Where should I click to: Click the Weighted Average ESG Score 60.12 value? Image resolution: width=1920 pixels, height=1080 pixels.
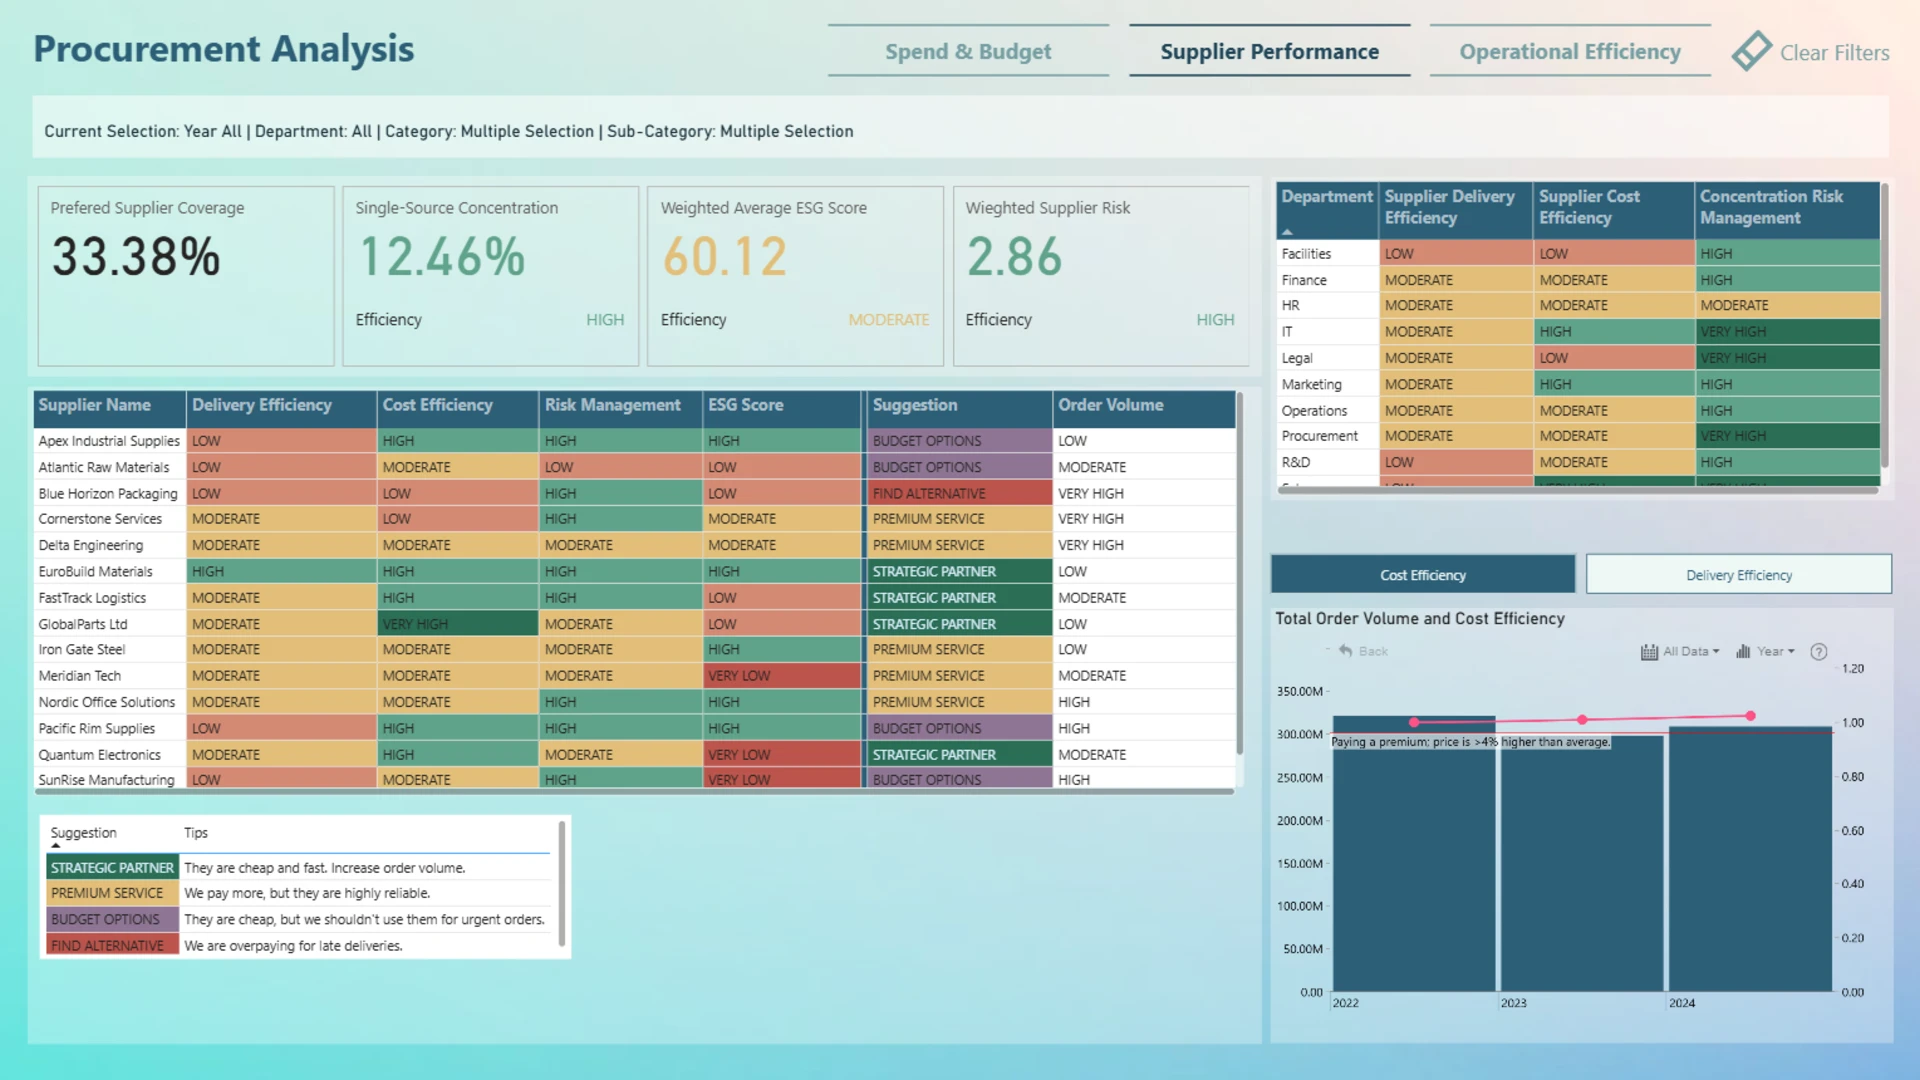click(725, 257)
